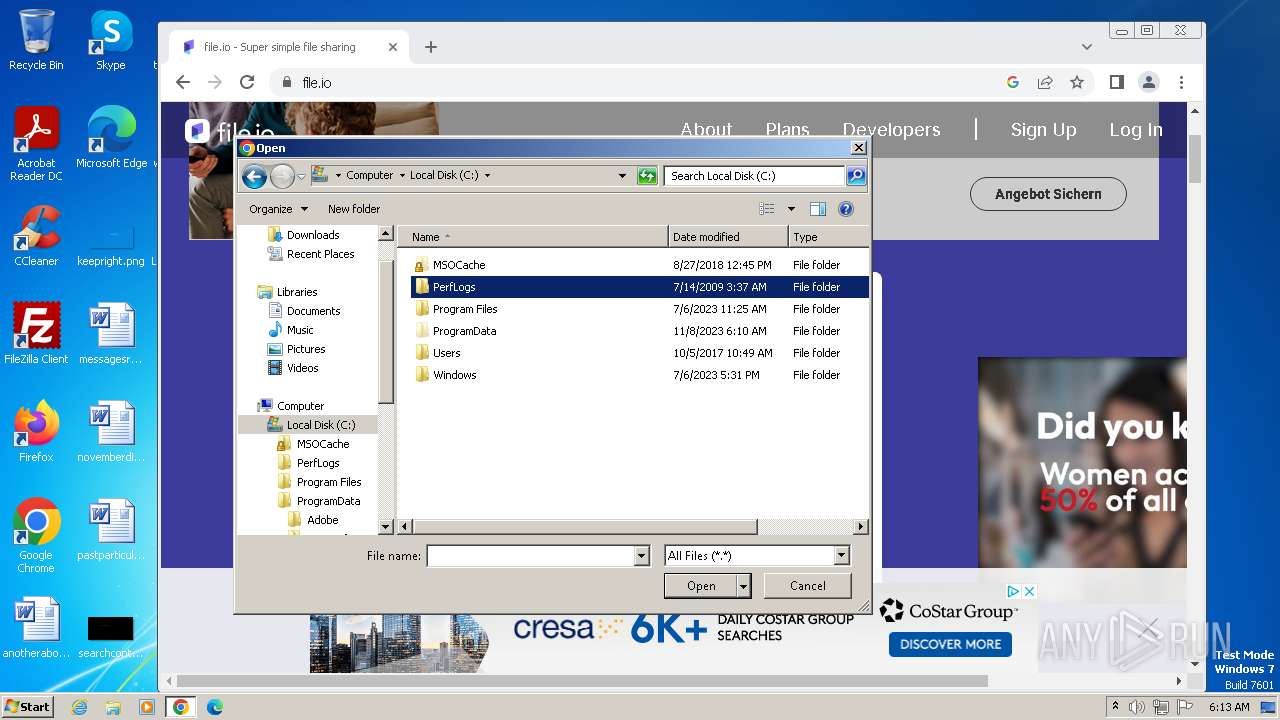Click Chrome's tab search chevron
1280x720 pixels.
[x=1087, y=47]
